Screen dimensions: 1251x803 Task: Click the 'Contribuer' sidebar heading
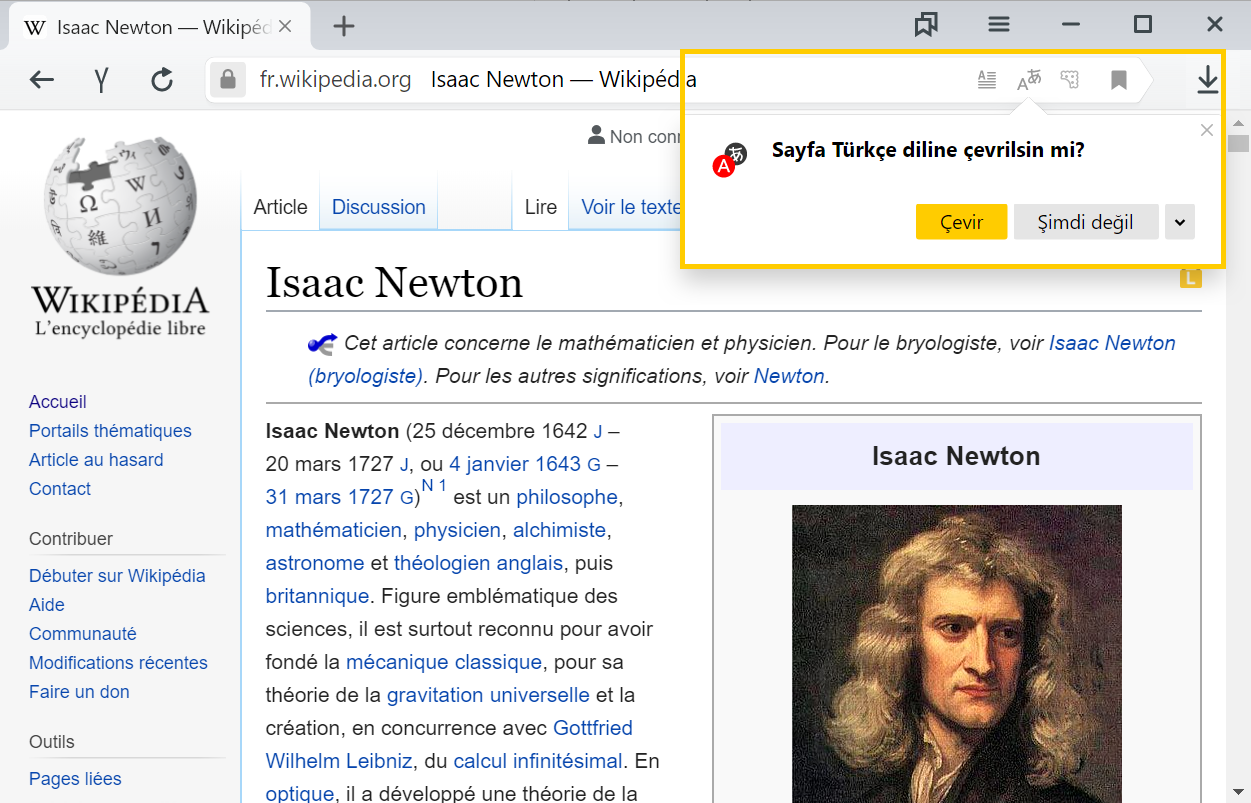[71, 539]
